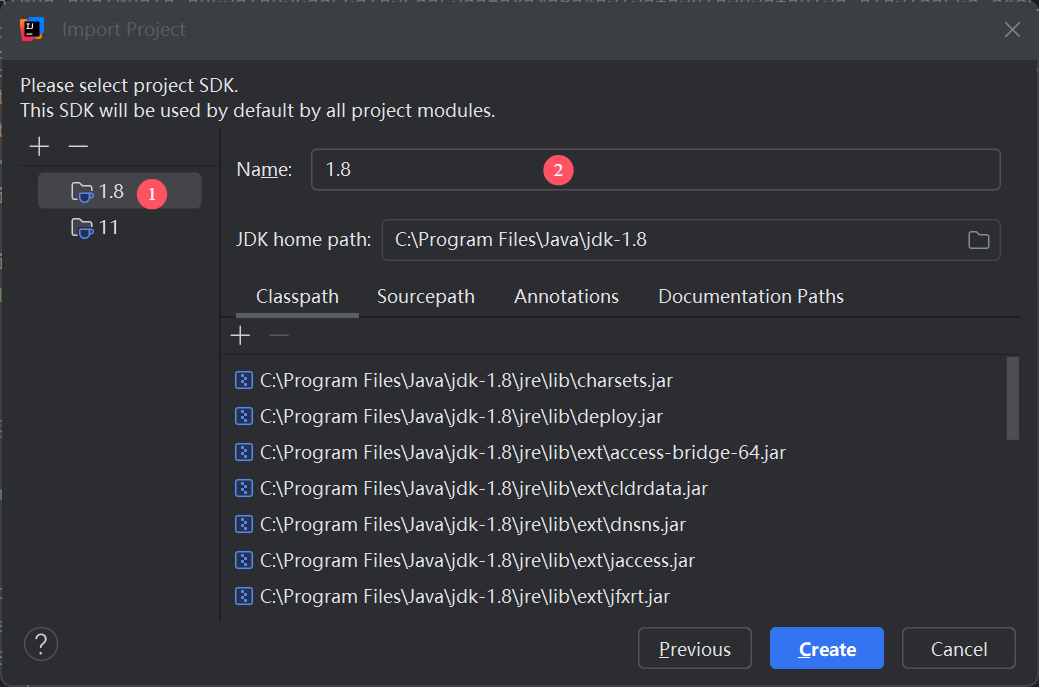Click the browse folder icon for JDK path
The height and width of the screenshot is (687, 1039).
[x=978, y=240]
